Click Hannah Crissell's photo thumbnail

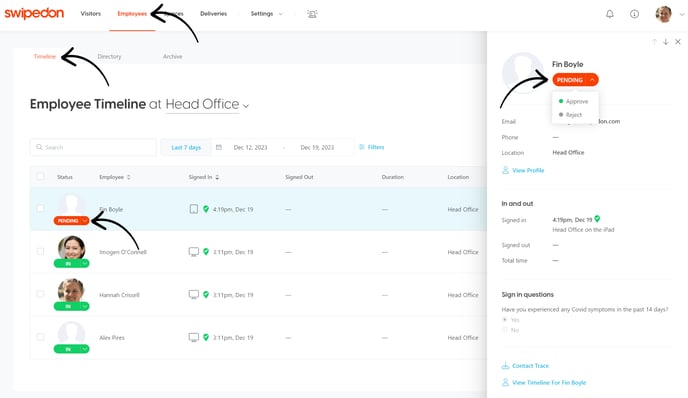[x=71, y=290]
